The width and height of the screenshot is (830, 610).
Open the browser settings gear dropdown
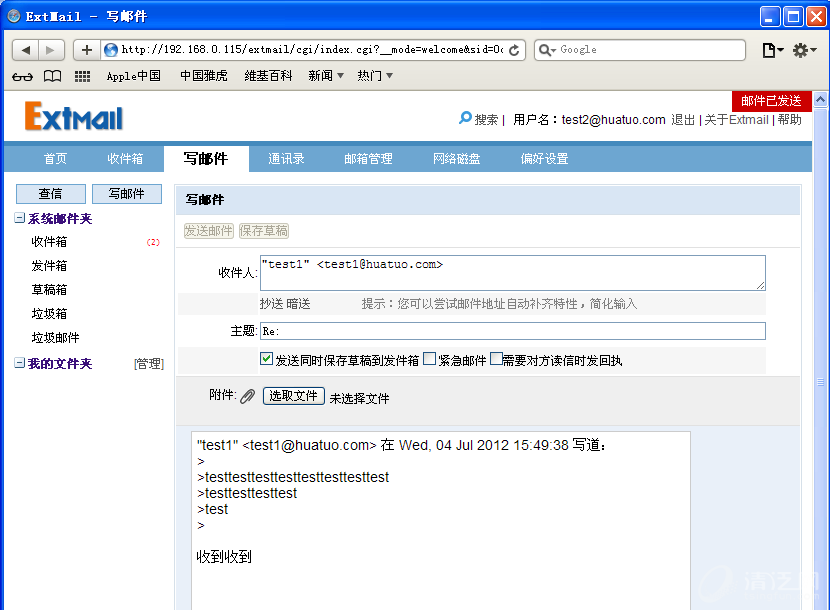pyautogui.click(x=804, y=50)
